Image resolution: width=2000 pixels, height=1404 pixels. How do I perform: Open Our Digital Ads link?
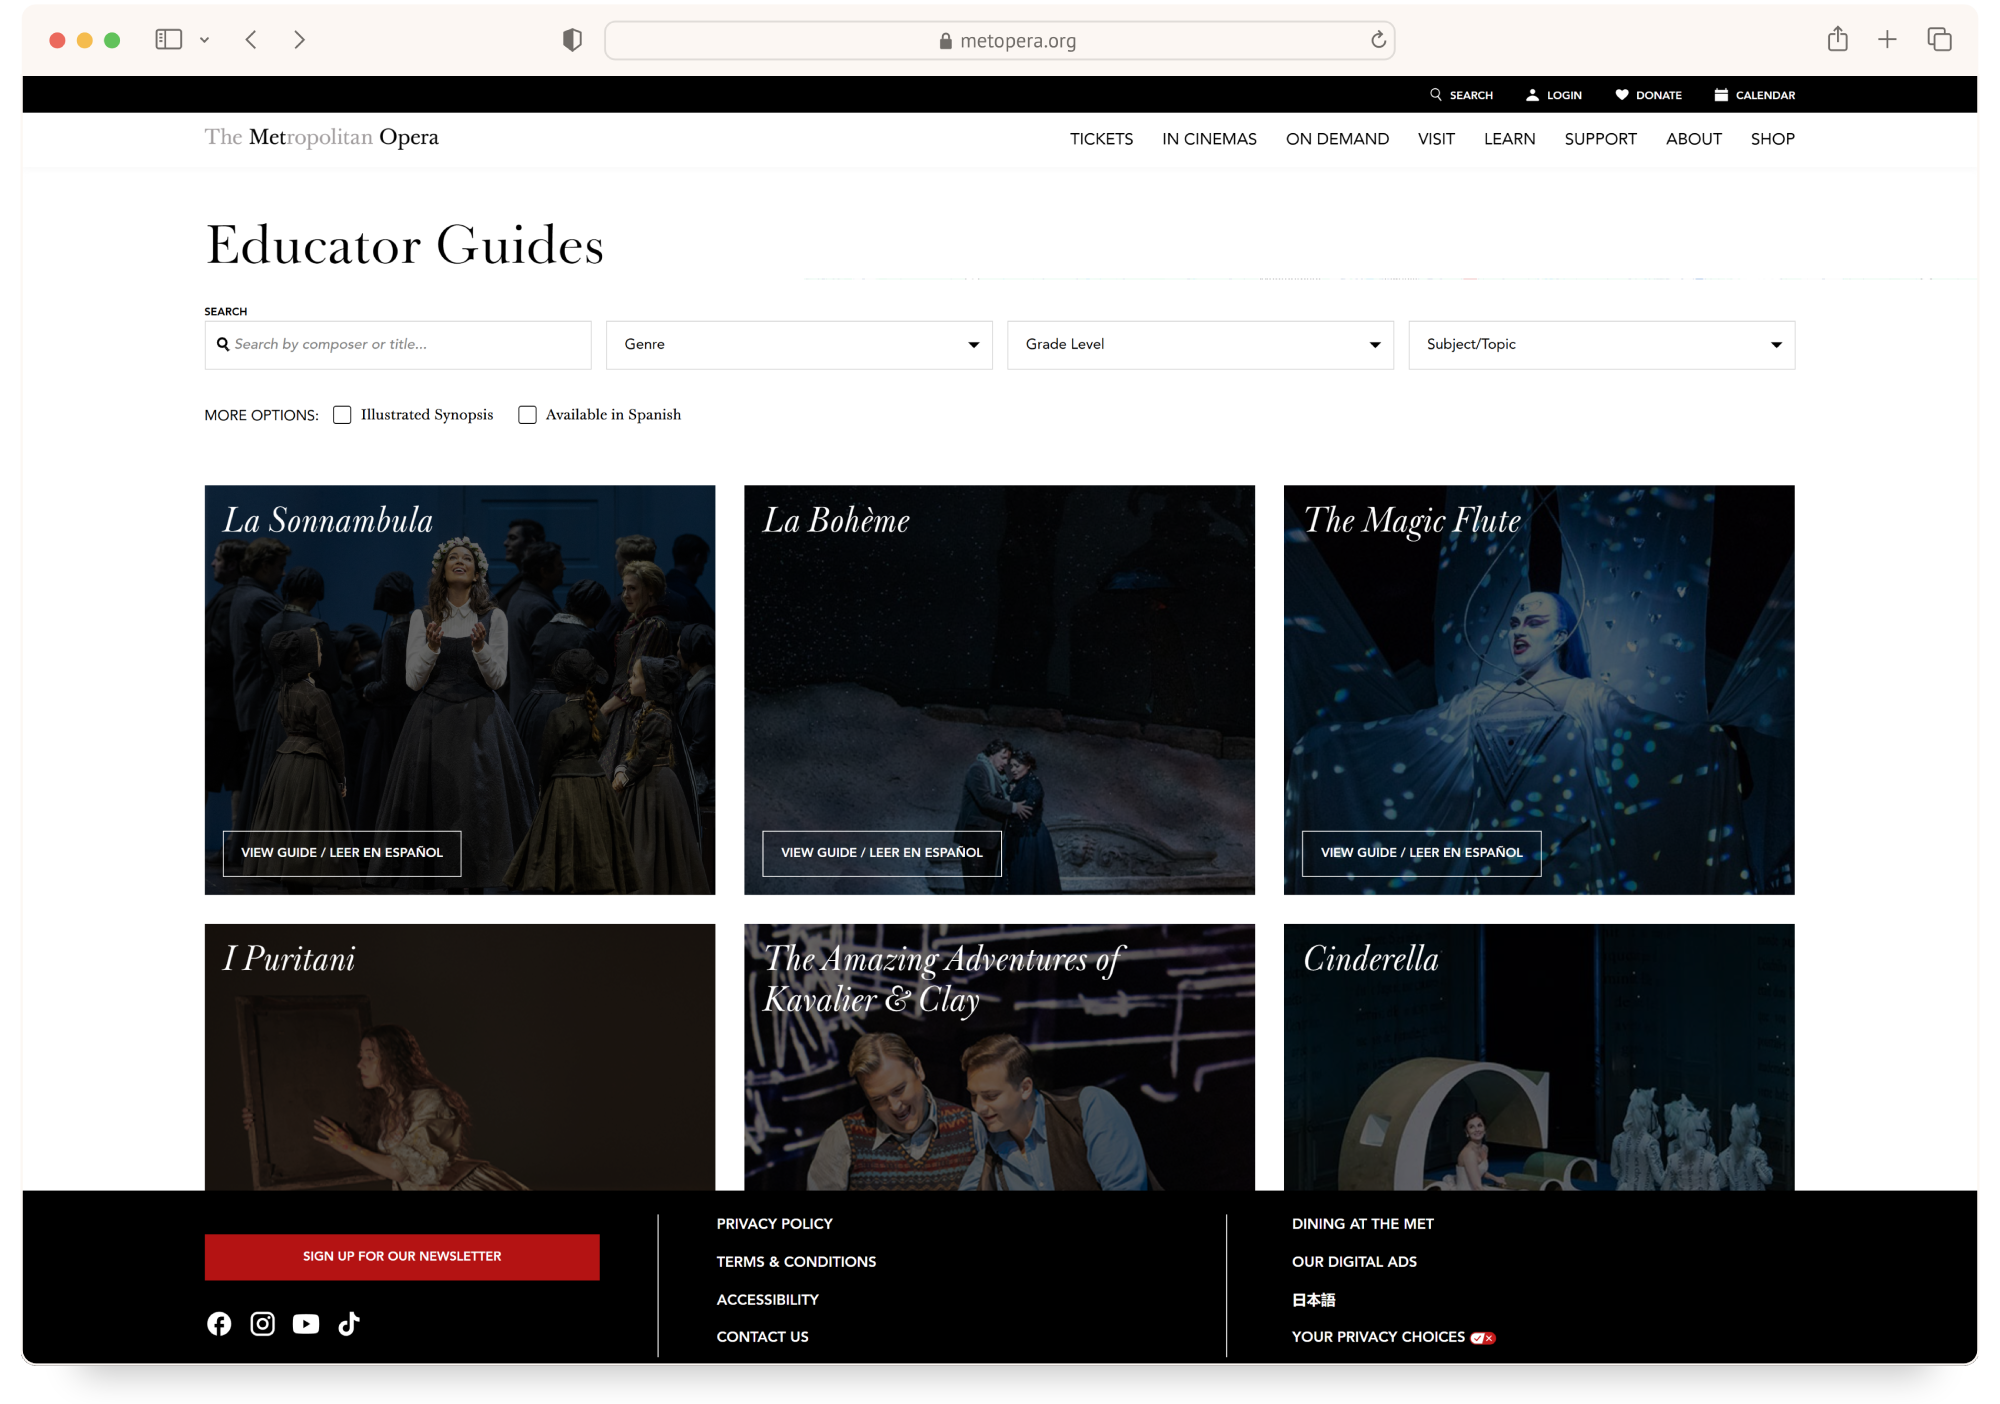click(x=1354, y=1262)
